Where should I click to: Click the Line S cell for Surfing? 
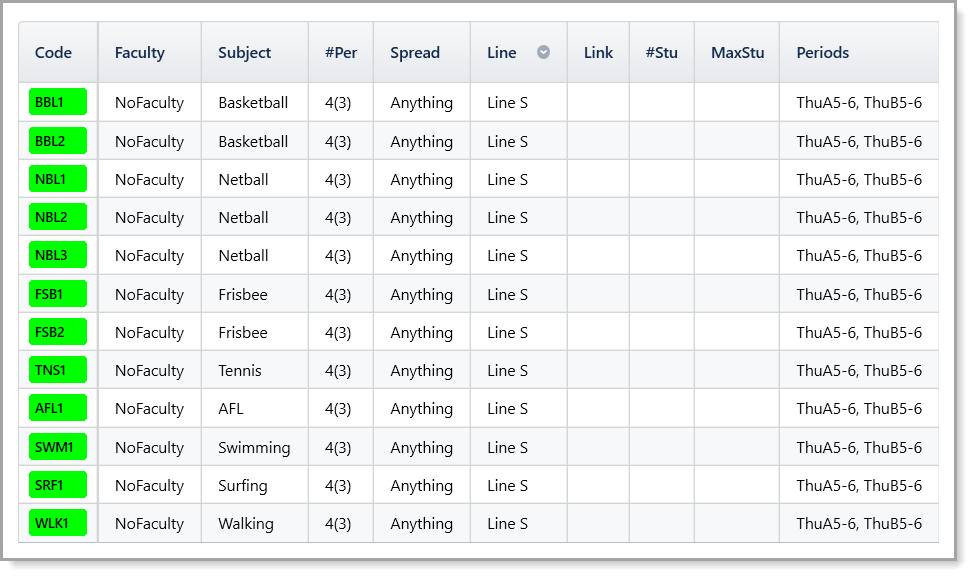coord(508,486)
